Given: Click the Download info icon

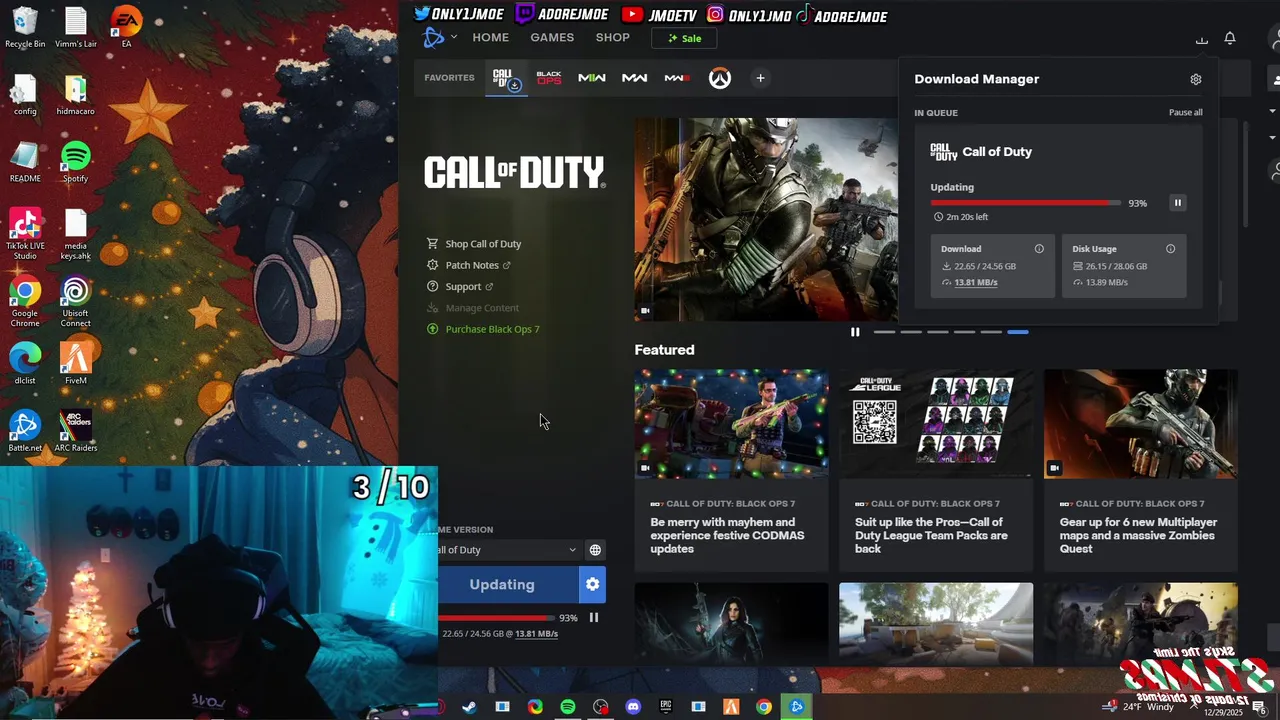Looking at the screenshot, I should 1039,249.
